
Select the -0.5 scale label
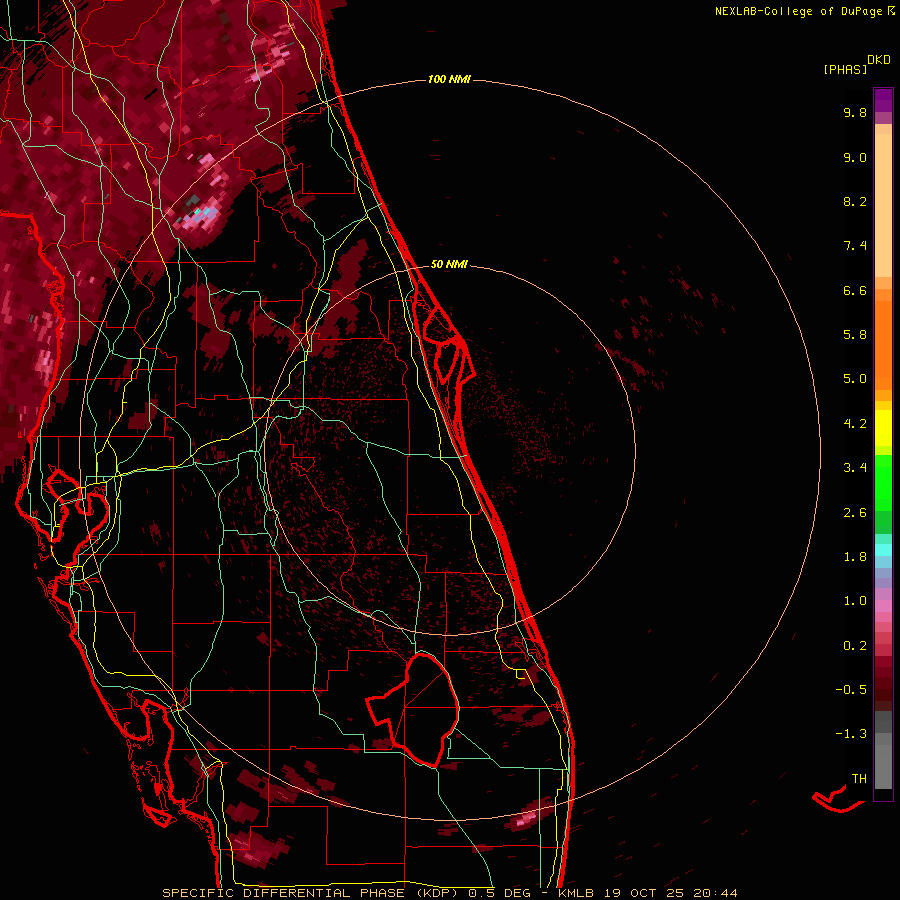(851, 690)
